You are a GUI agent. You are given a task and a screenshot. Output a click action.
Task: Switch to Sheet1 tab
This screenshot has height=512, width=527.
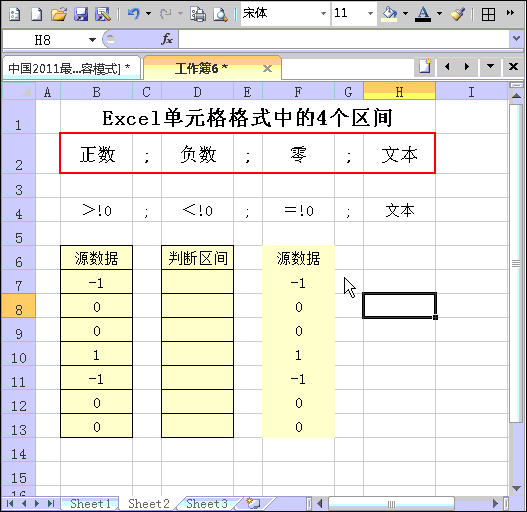point(90,503)
